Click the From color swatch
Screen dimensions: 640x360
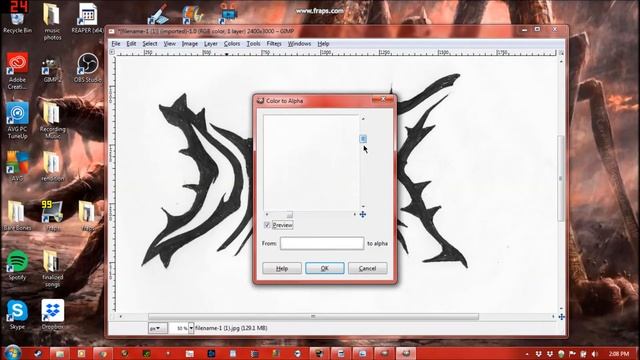point(322,243)
